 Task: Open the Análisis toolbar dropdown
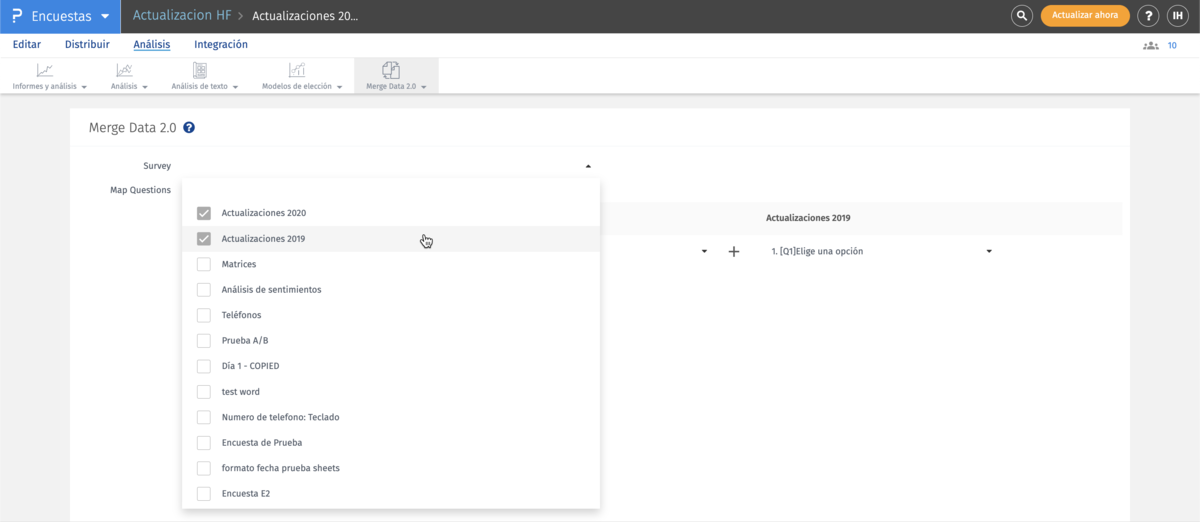[x=129, y=87]
